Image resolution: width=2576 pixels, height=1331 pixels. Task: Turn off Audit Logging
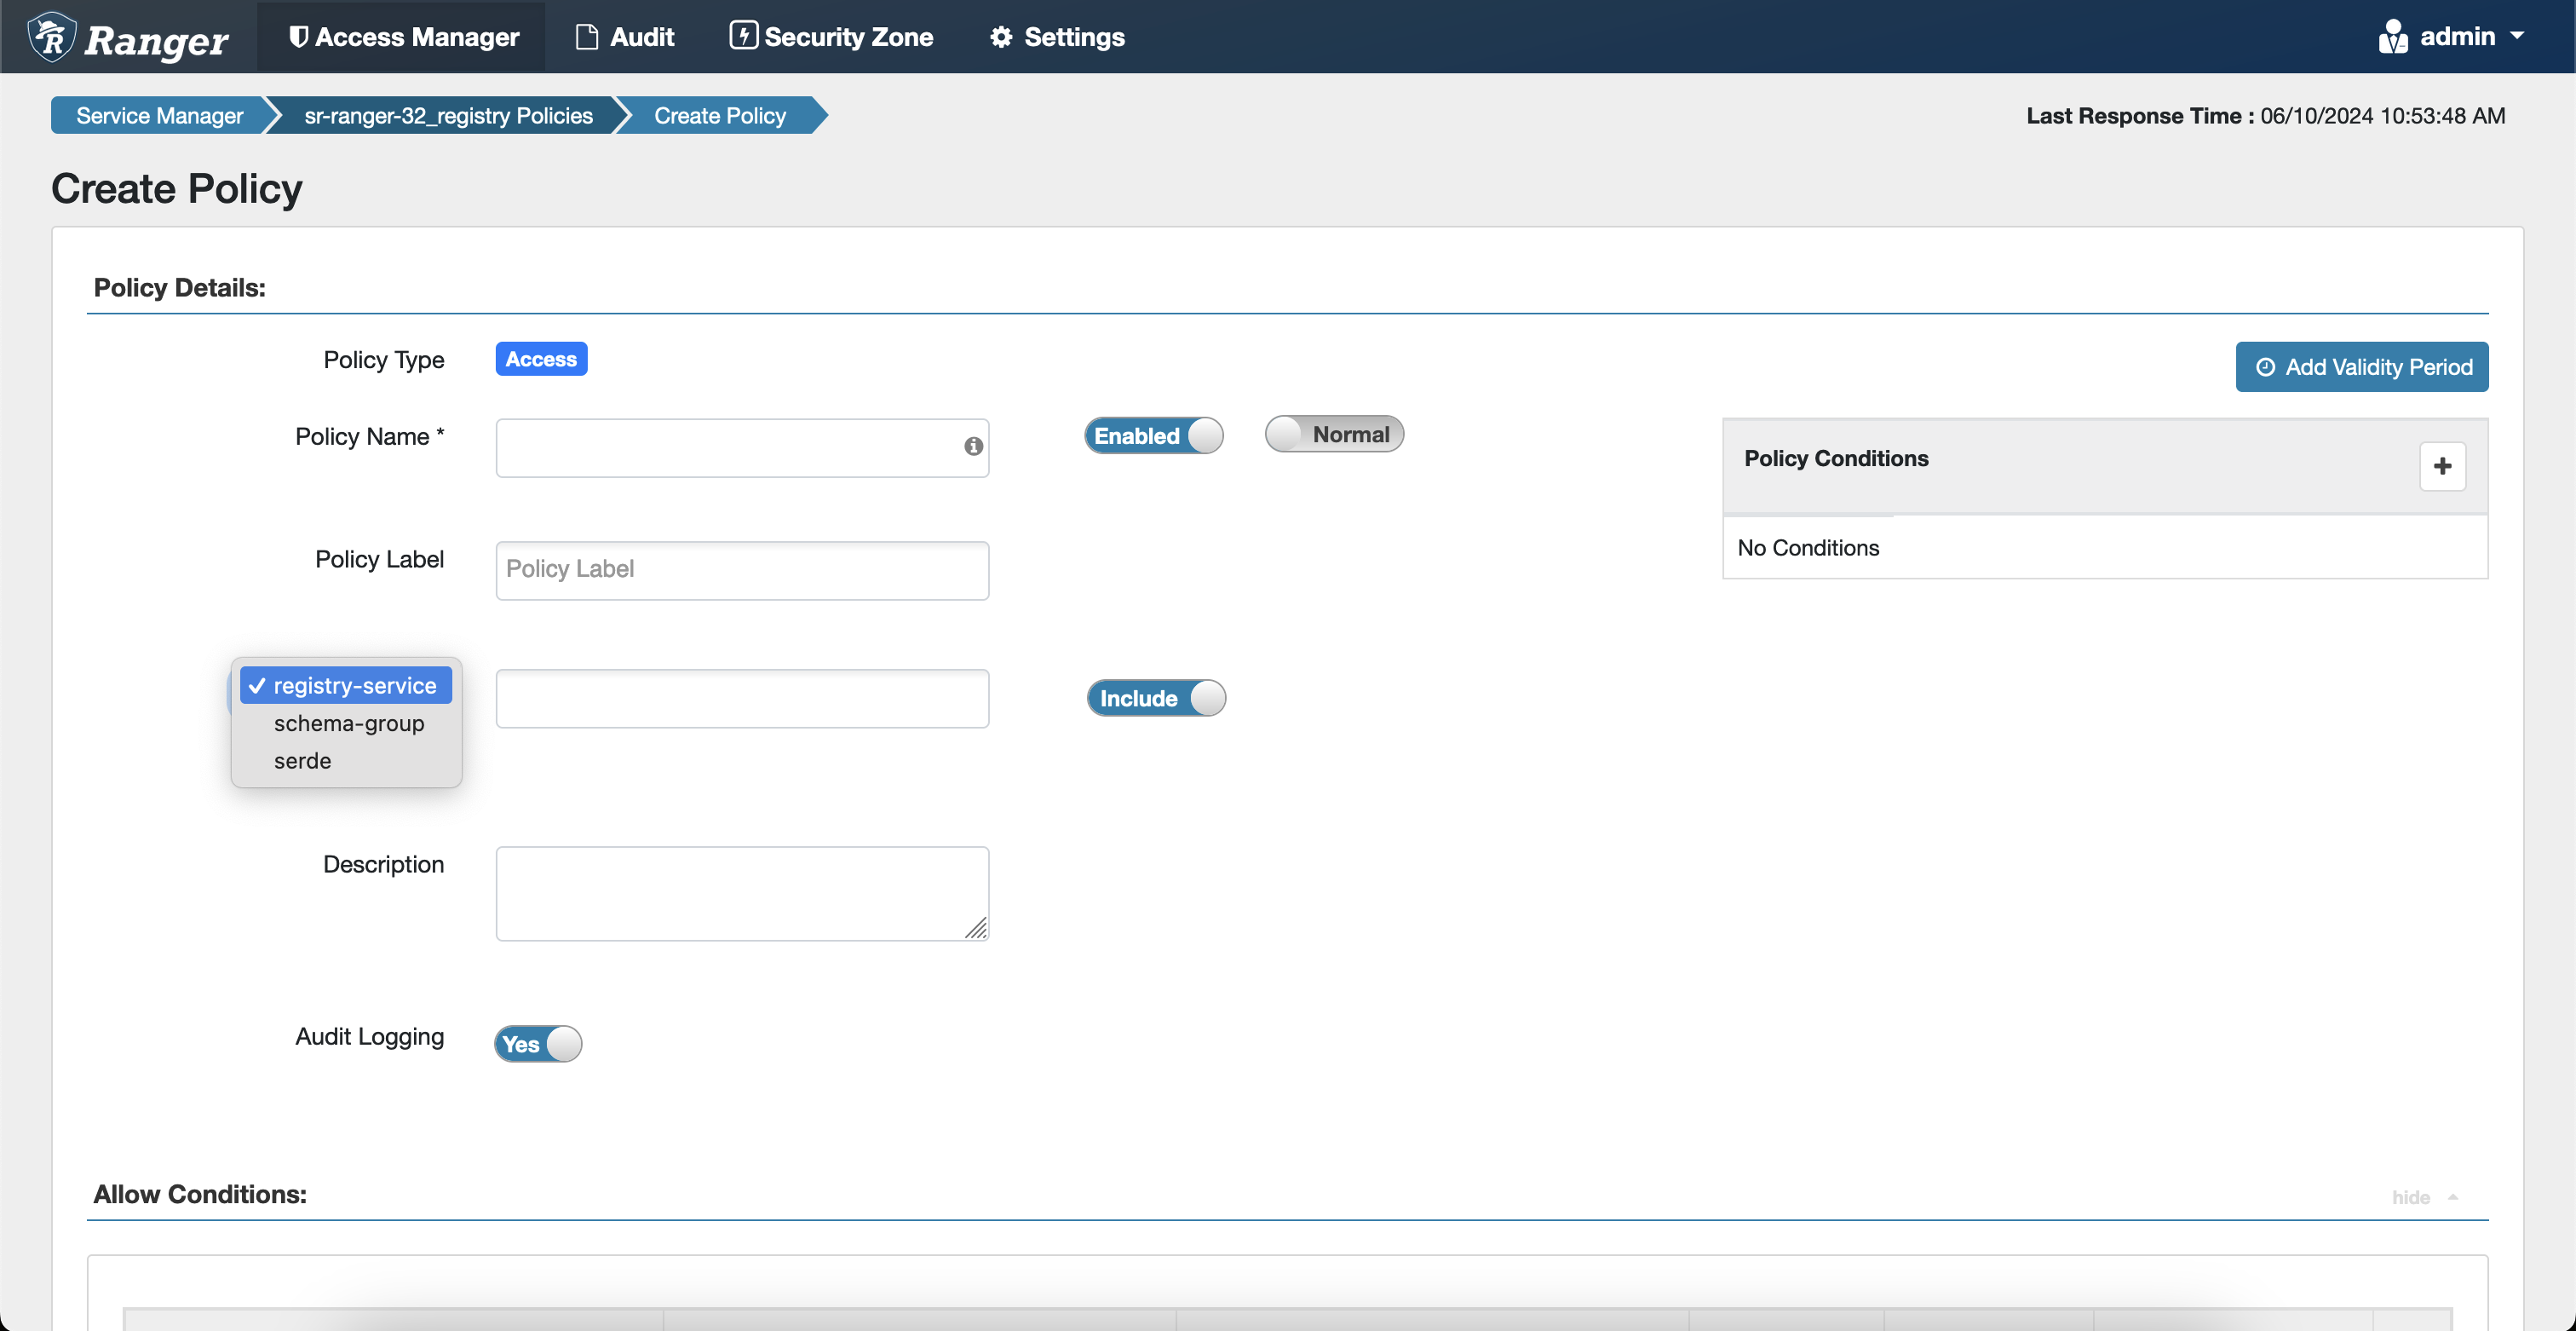[x=537, y=1043]
